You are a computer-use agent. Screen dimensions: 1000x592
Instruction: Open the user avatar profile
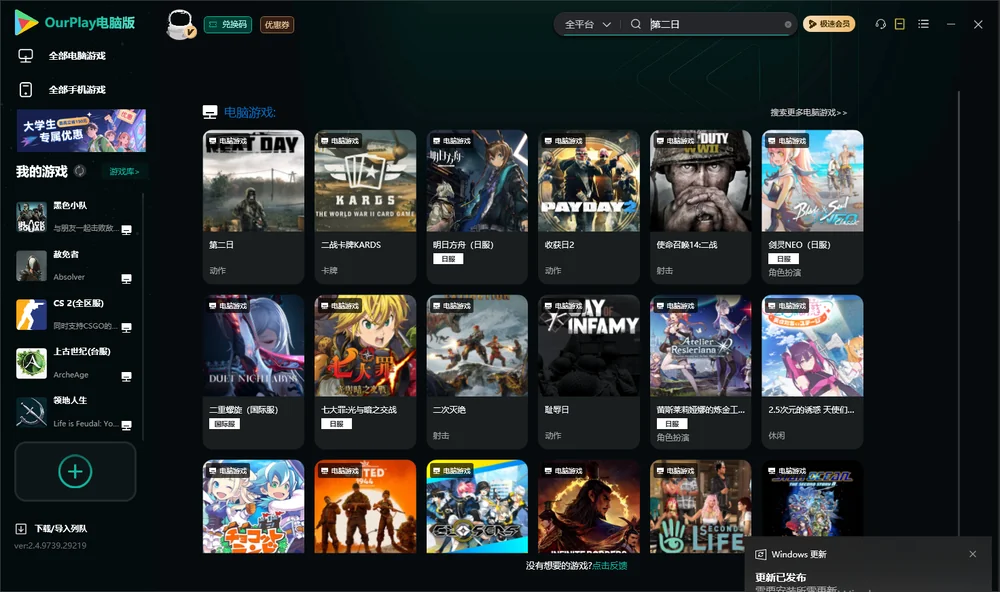(180, 24)
